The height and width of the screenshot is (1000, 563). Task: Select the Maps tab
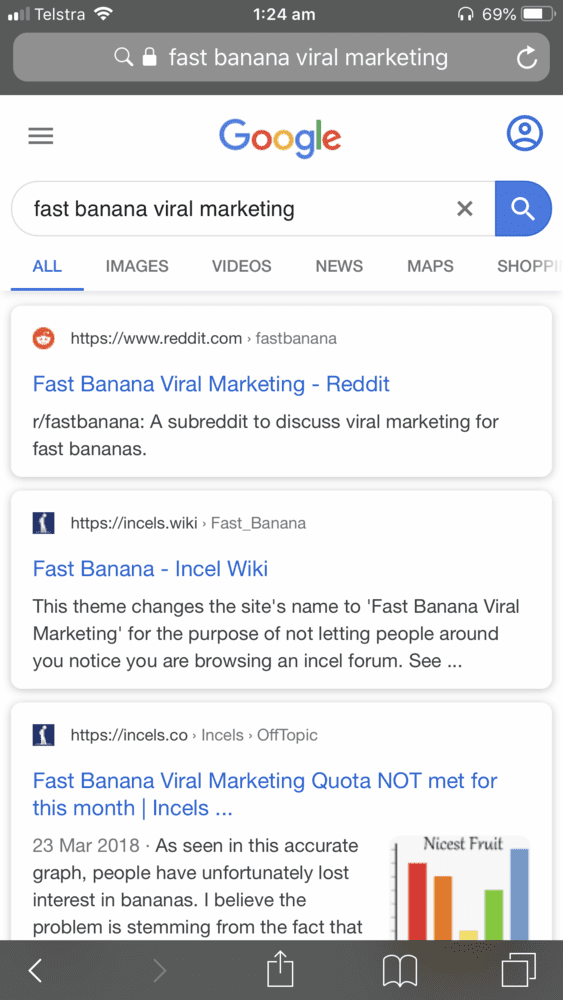point(430,266)
